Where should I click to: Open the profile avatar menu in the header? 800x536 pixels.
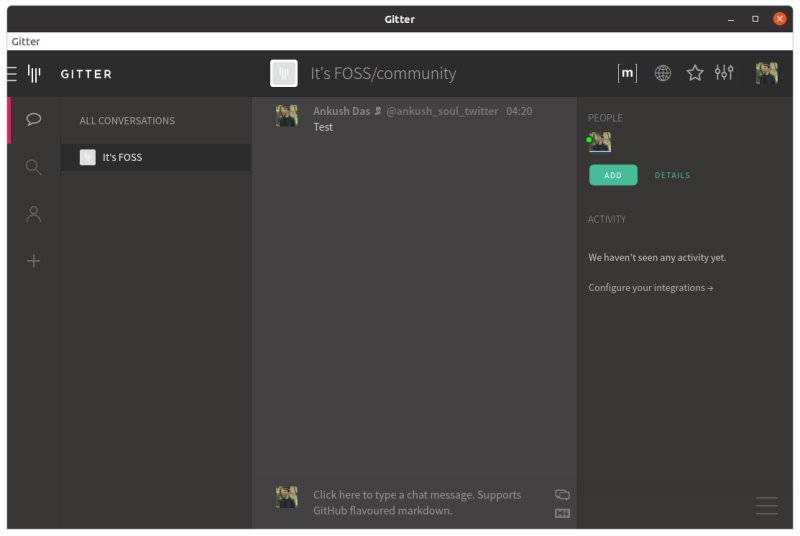(x=766, y=73)
